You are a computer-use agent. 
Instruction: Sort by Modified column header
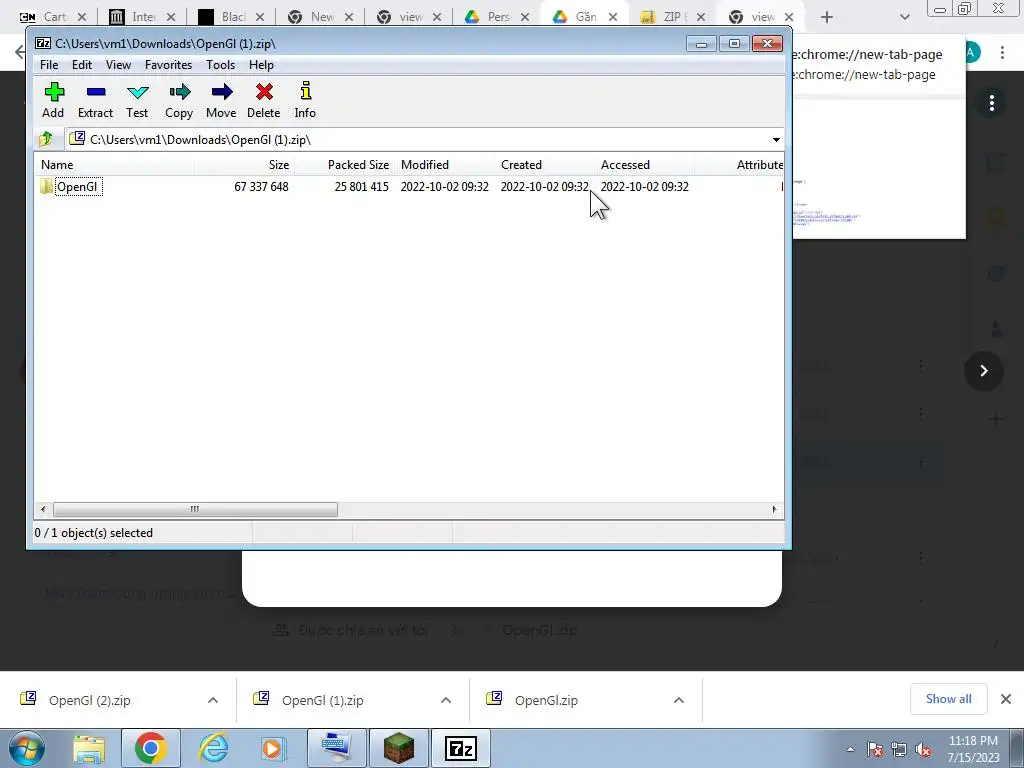click(x=444, y=165)
